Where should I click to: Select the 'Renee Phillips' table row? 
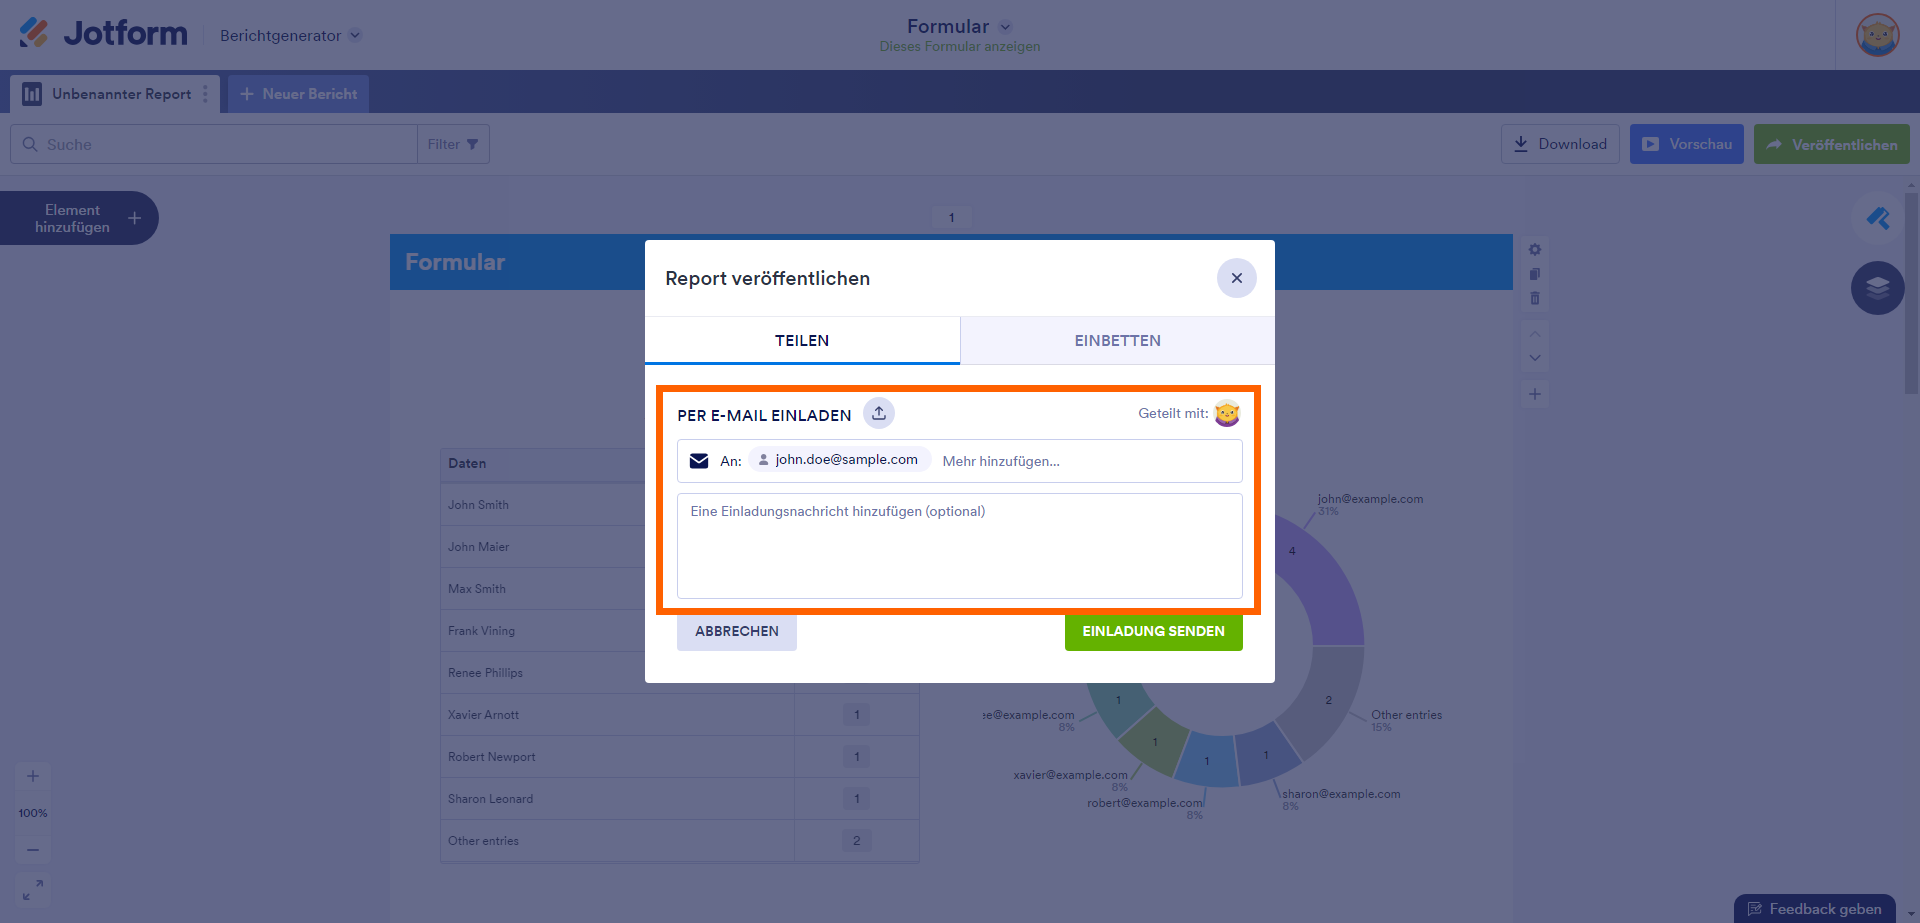coord(680,673)
